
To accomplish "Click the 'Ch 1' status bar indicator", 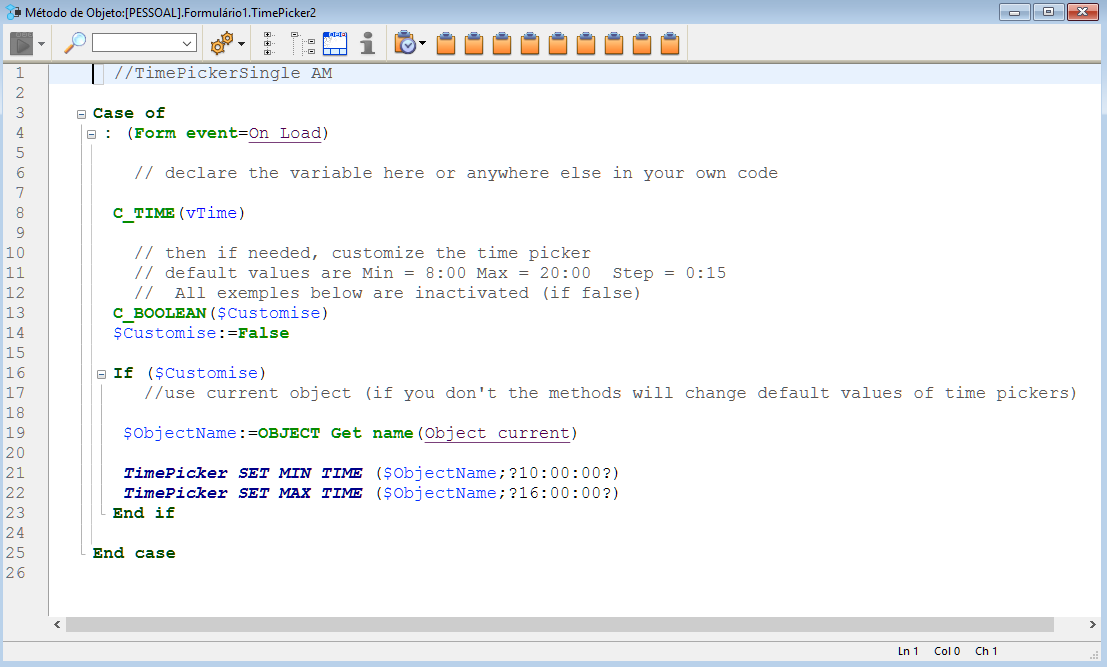I will [986, 651].
